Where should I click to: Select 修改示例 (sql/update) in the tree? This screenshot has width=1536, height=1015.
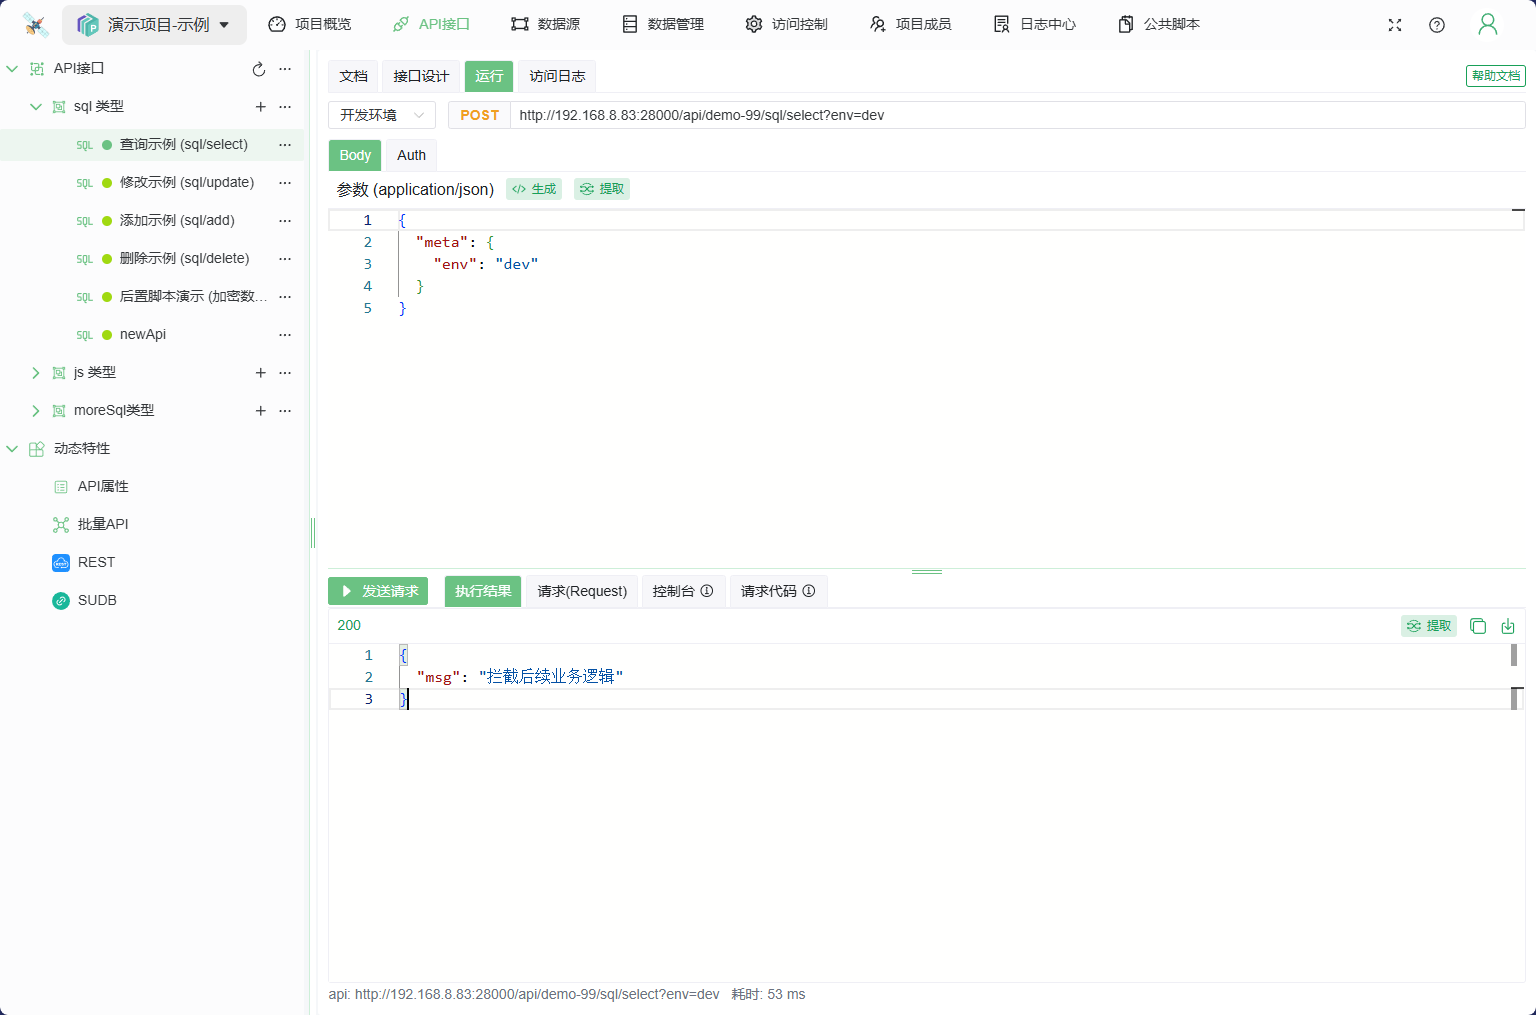click(x=186, y=183)
